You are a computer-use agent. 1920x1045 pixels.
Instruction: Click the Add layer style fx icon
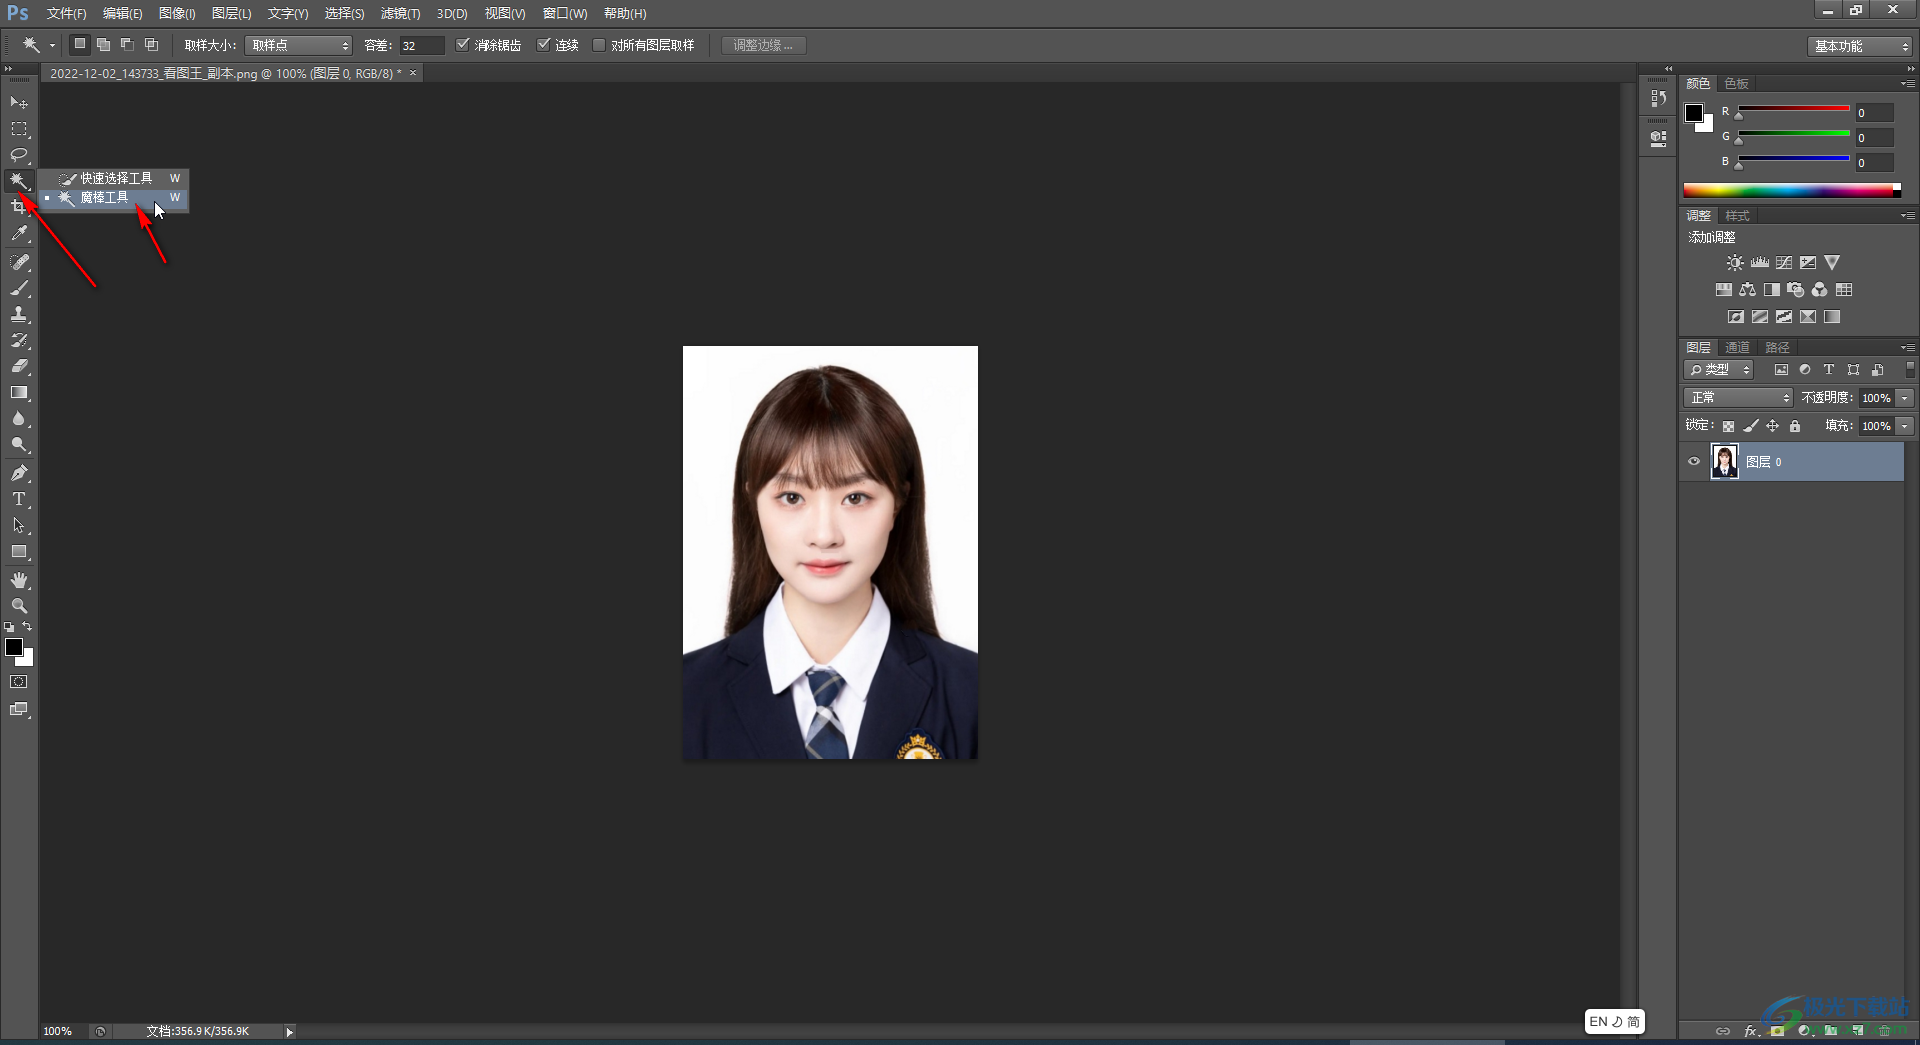point(1752,1031)
